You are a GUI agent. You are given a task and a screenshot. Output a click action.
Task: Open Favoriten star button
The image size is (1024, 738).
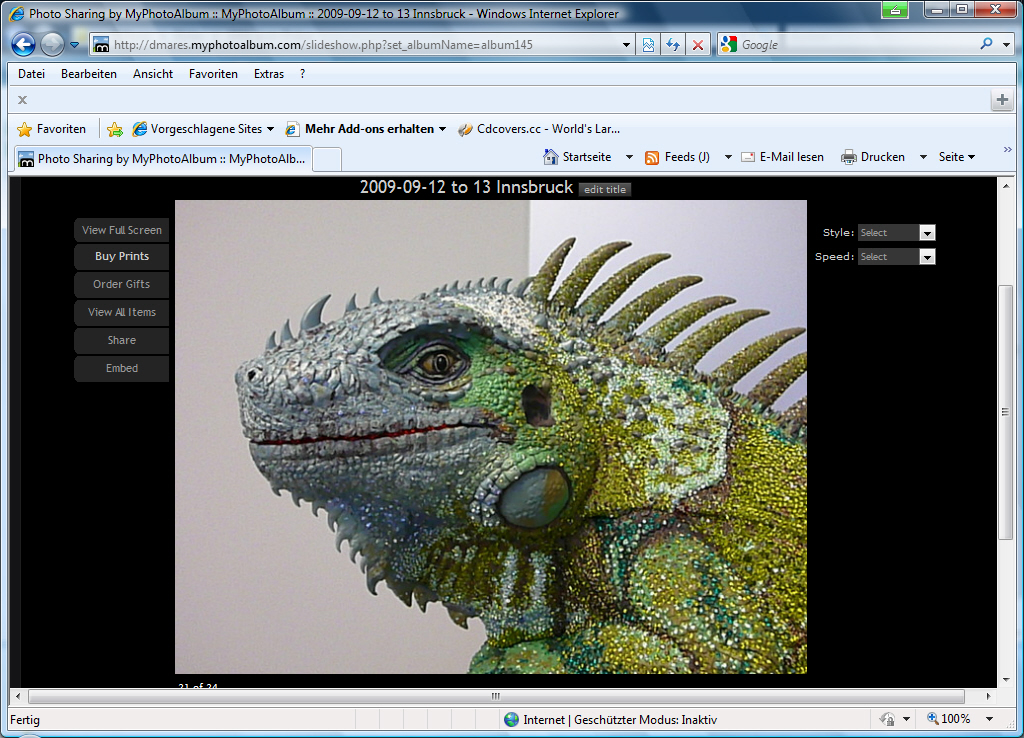(52, 129)
